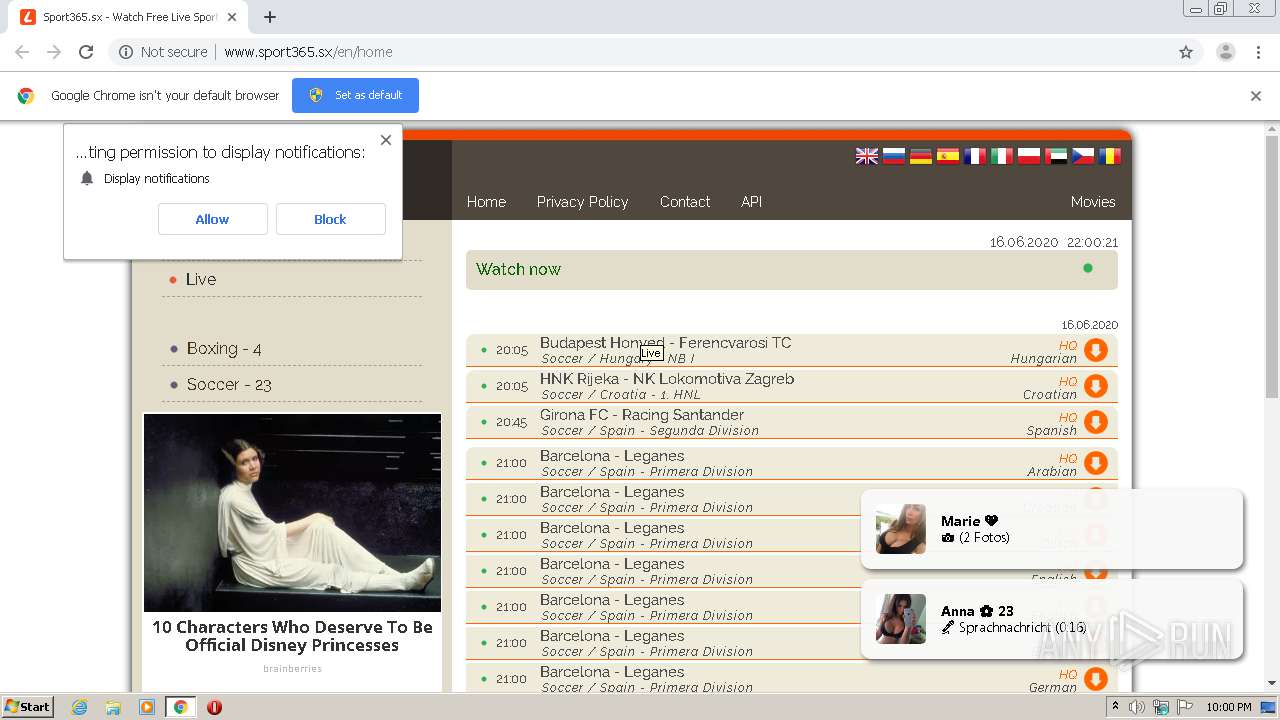Image resolution: width=1280 pixels, height=720 pixels.
Task: Open Marie's 2 Fotos notification
Action: [1052, 529]
